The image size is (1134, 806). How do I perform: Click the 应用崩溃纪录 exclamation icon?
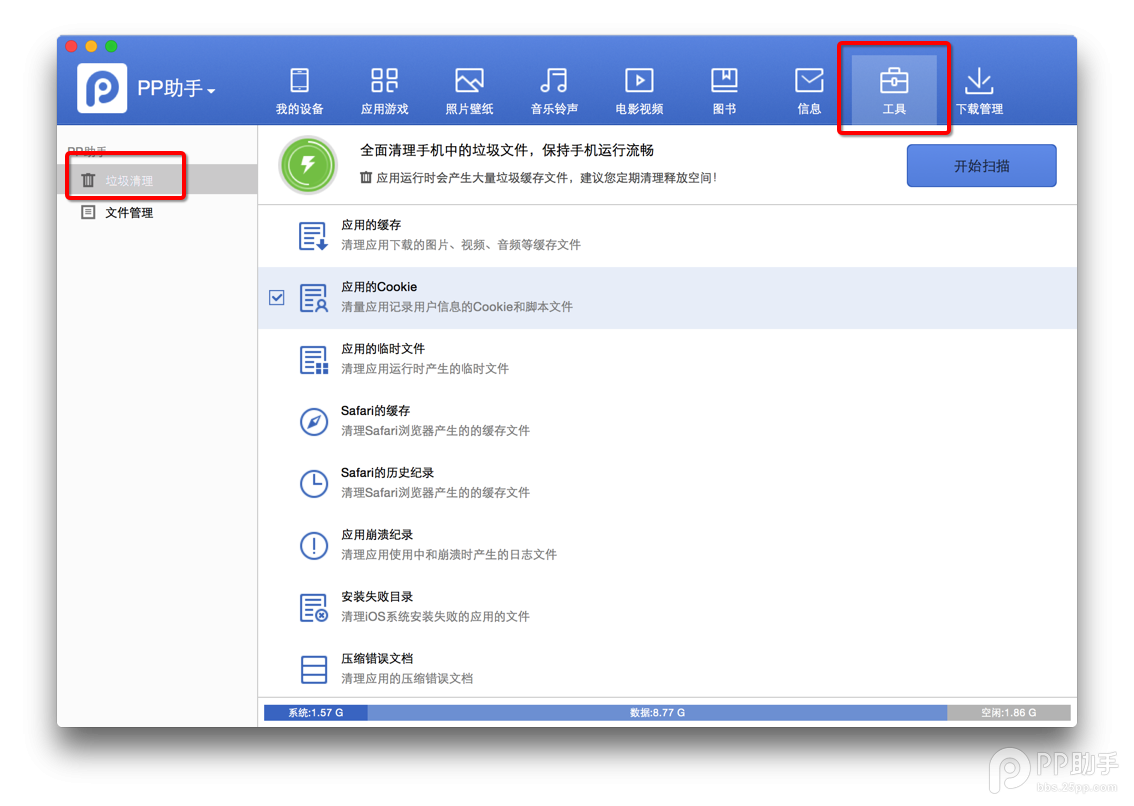pyautogui.click(x=313, y=546)
